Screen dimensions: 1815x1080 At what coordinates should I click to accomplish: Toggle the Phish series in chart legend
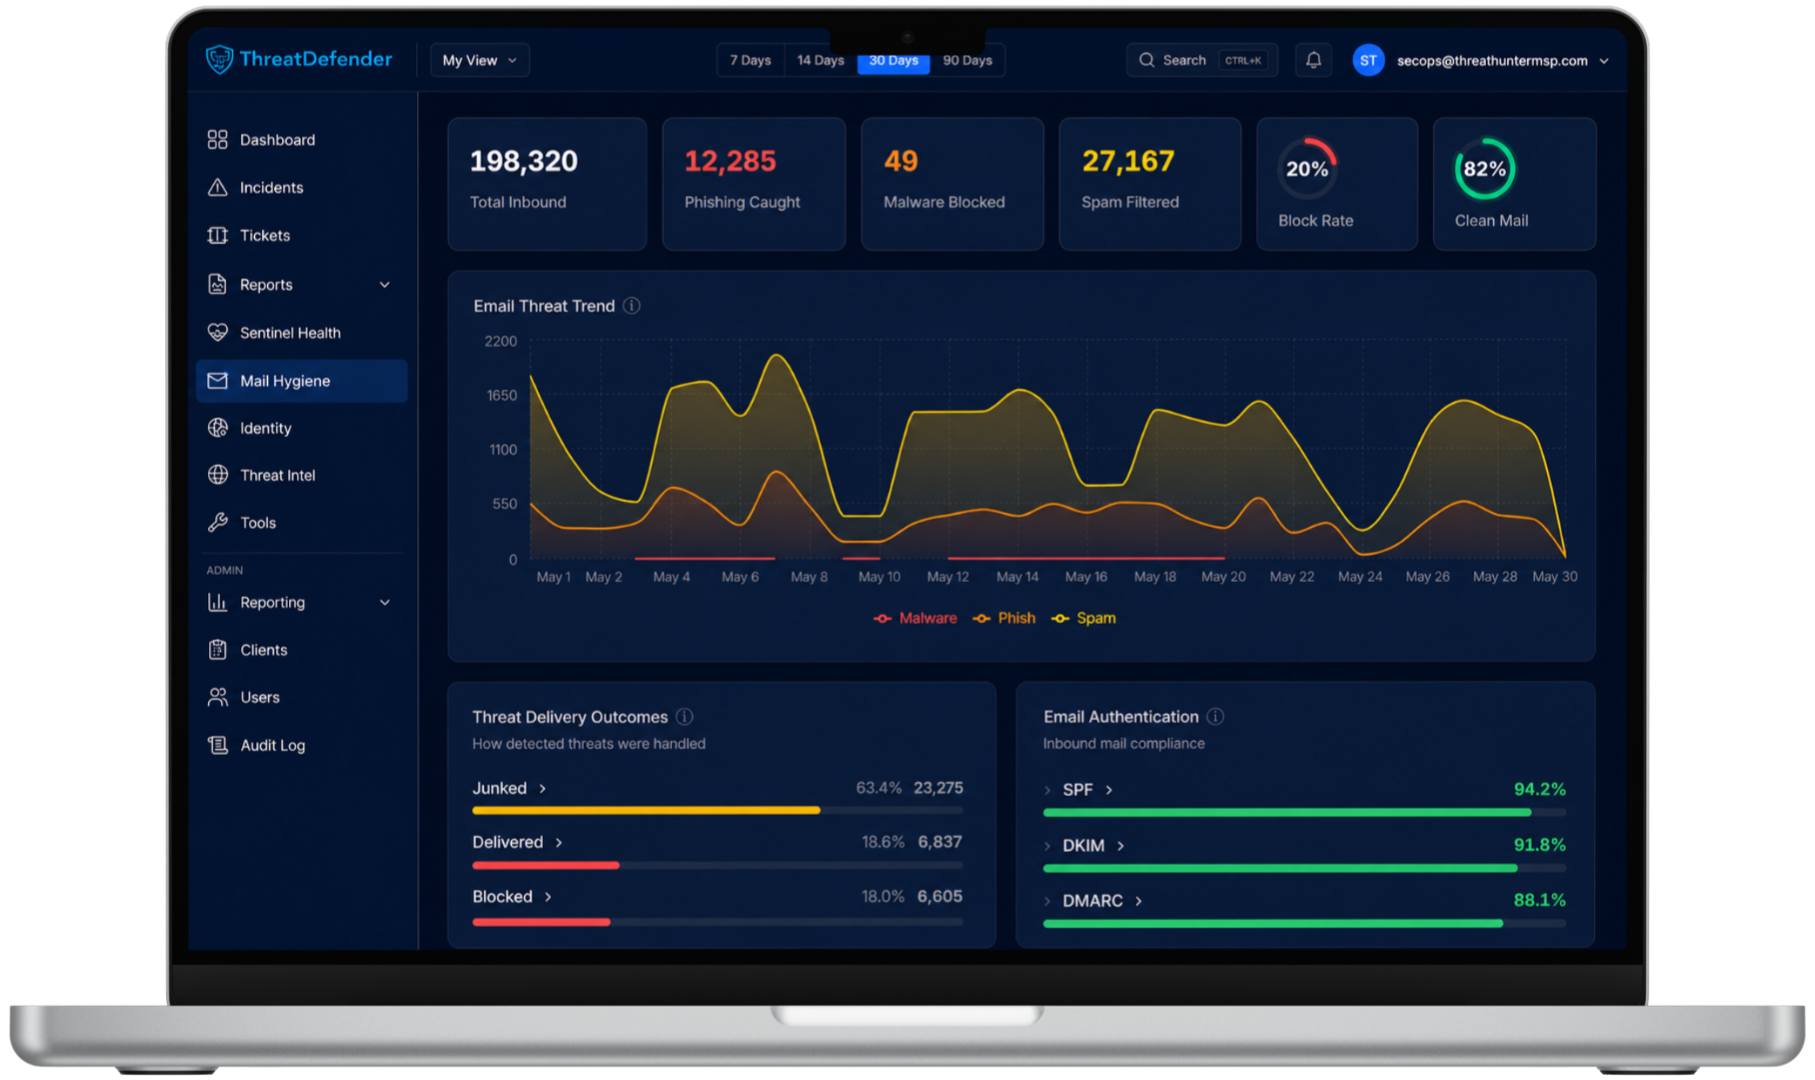(x=1004, y=618)
